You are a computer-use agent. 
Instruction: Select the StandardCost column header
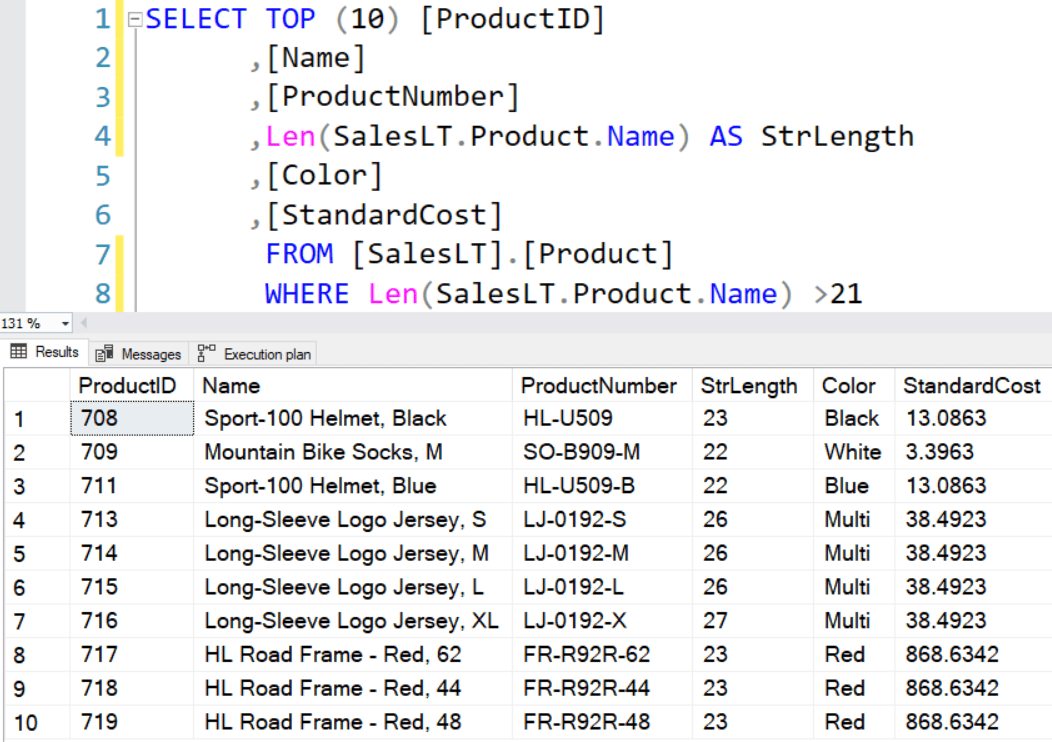pyautogui.click(x=973, y=386)
